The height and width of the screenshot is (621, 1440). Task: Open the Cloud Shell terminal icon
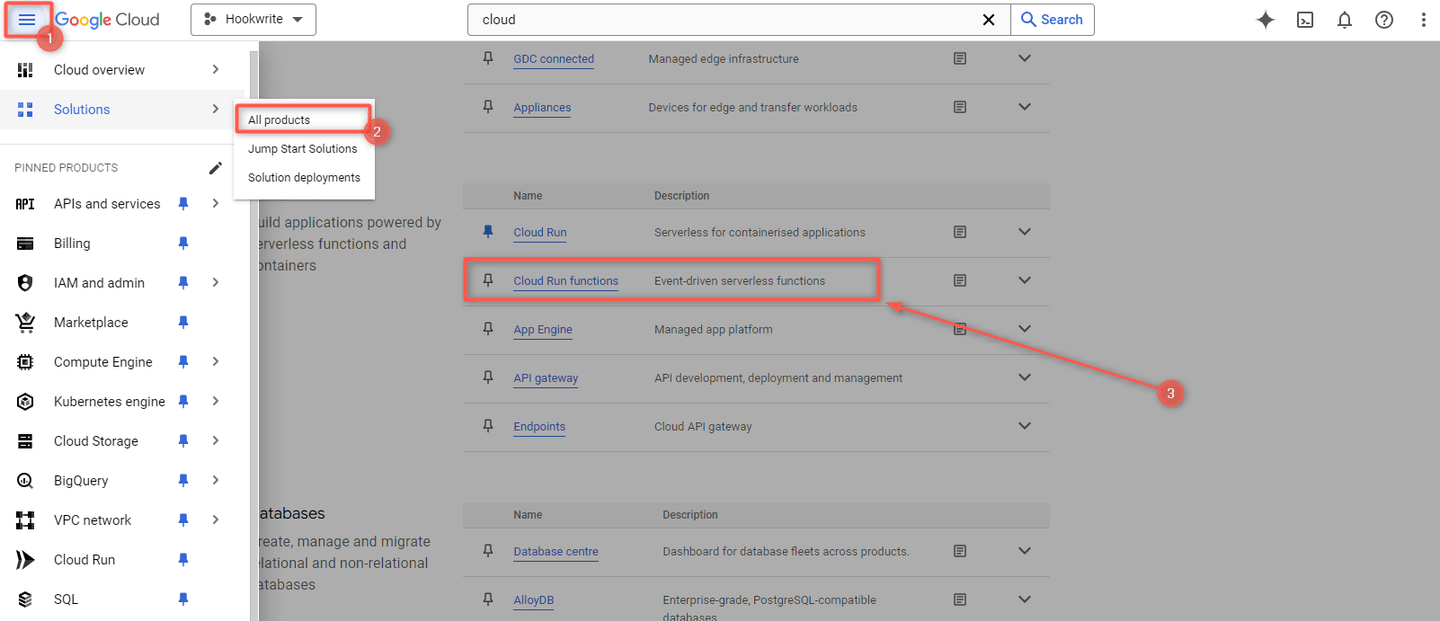(1305, 19)
